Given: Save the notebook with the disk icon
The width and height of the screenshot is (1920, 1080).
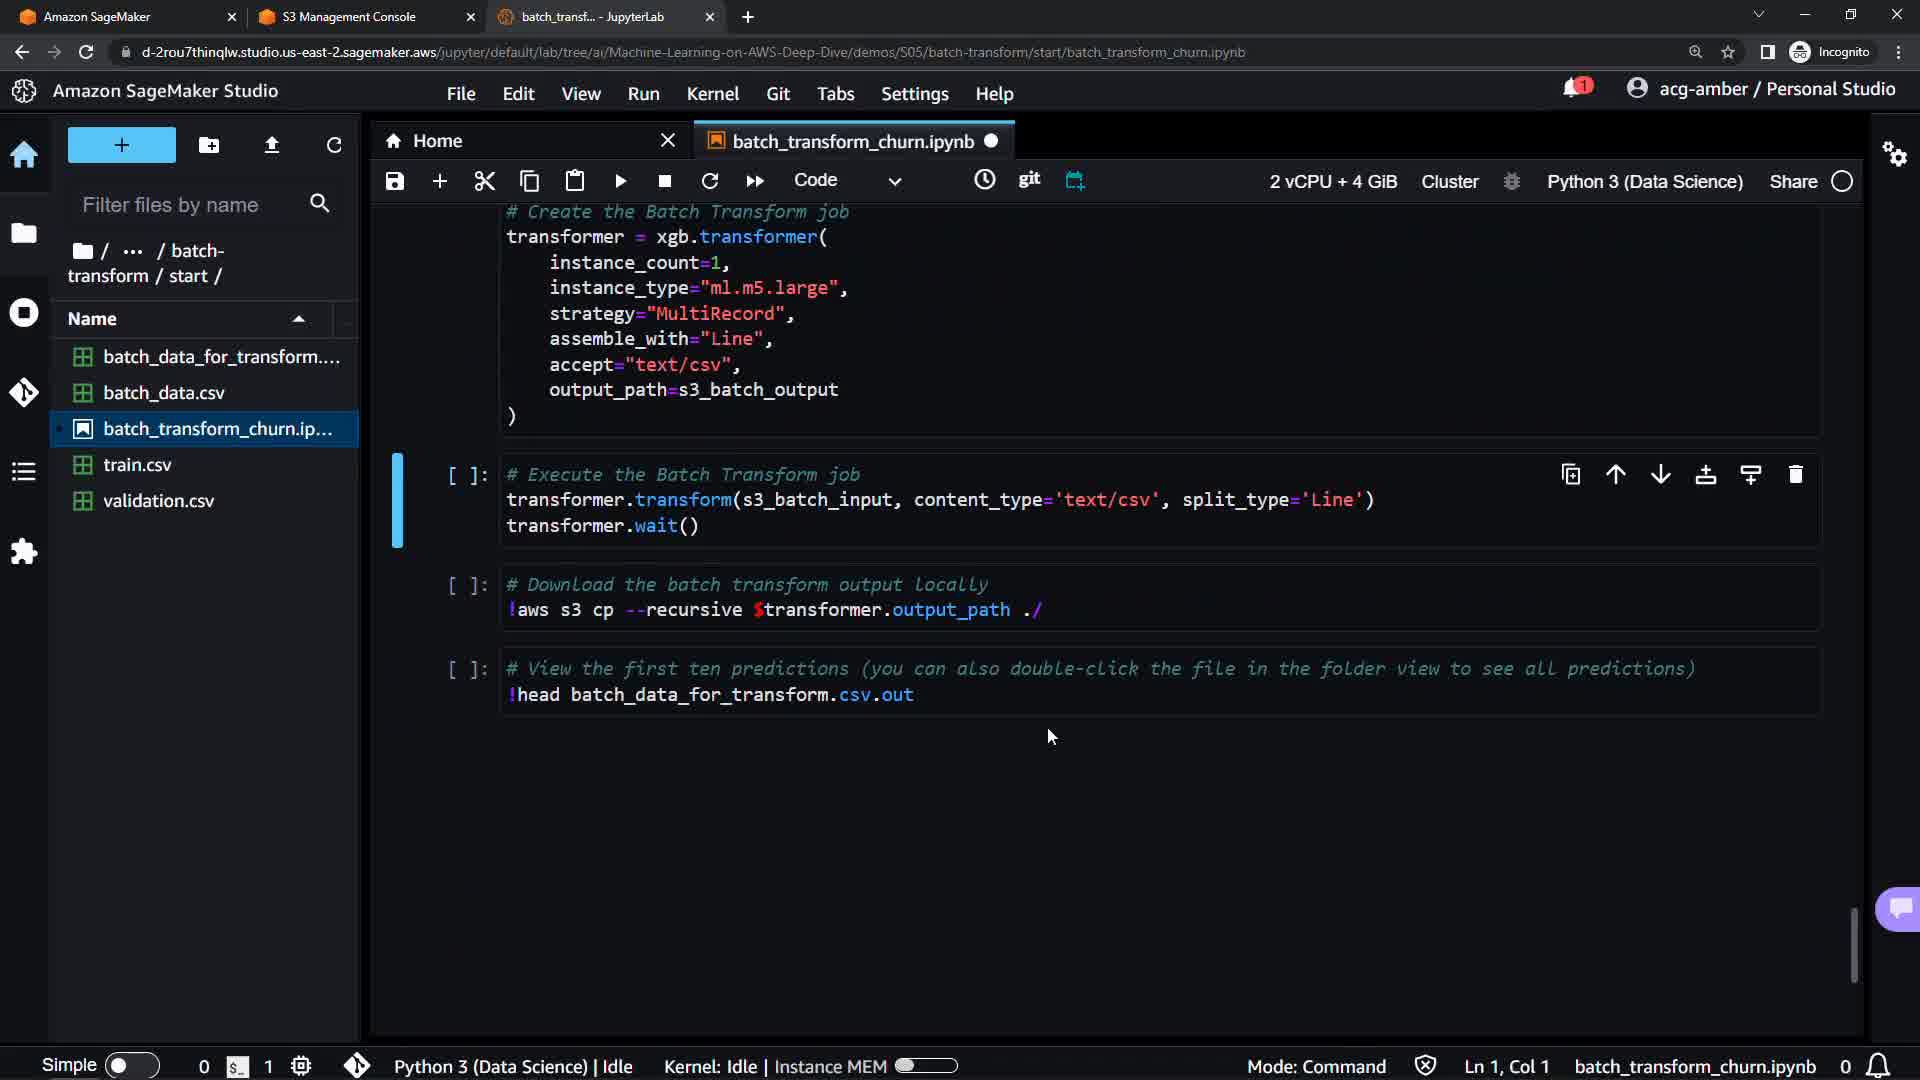Looking at the screenshot, I should click(395, 181).
